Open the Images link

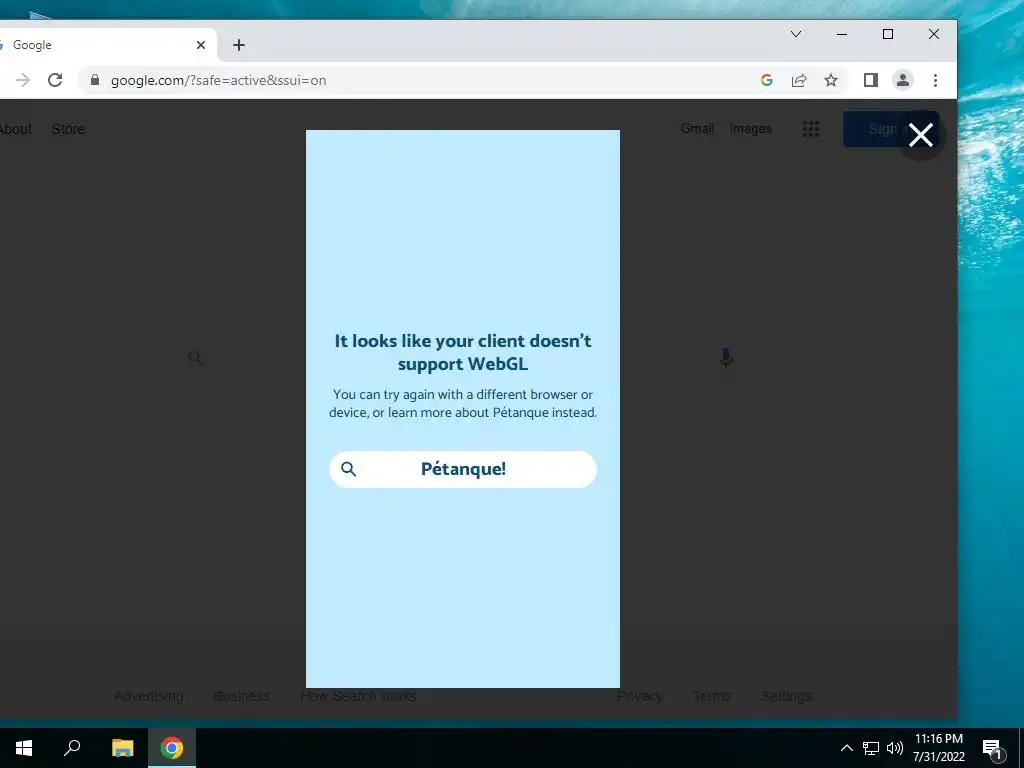point(750,129)
